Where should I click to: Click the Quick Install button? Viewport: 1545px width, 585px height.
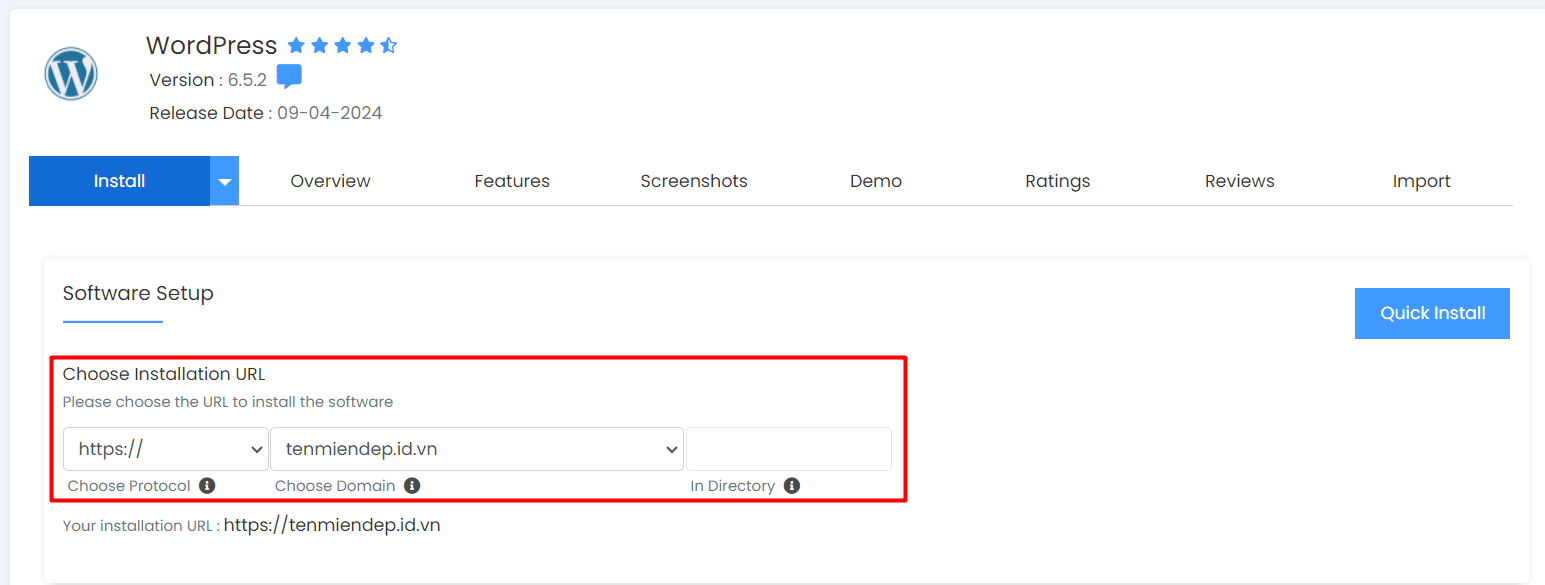1432,313
